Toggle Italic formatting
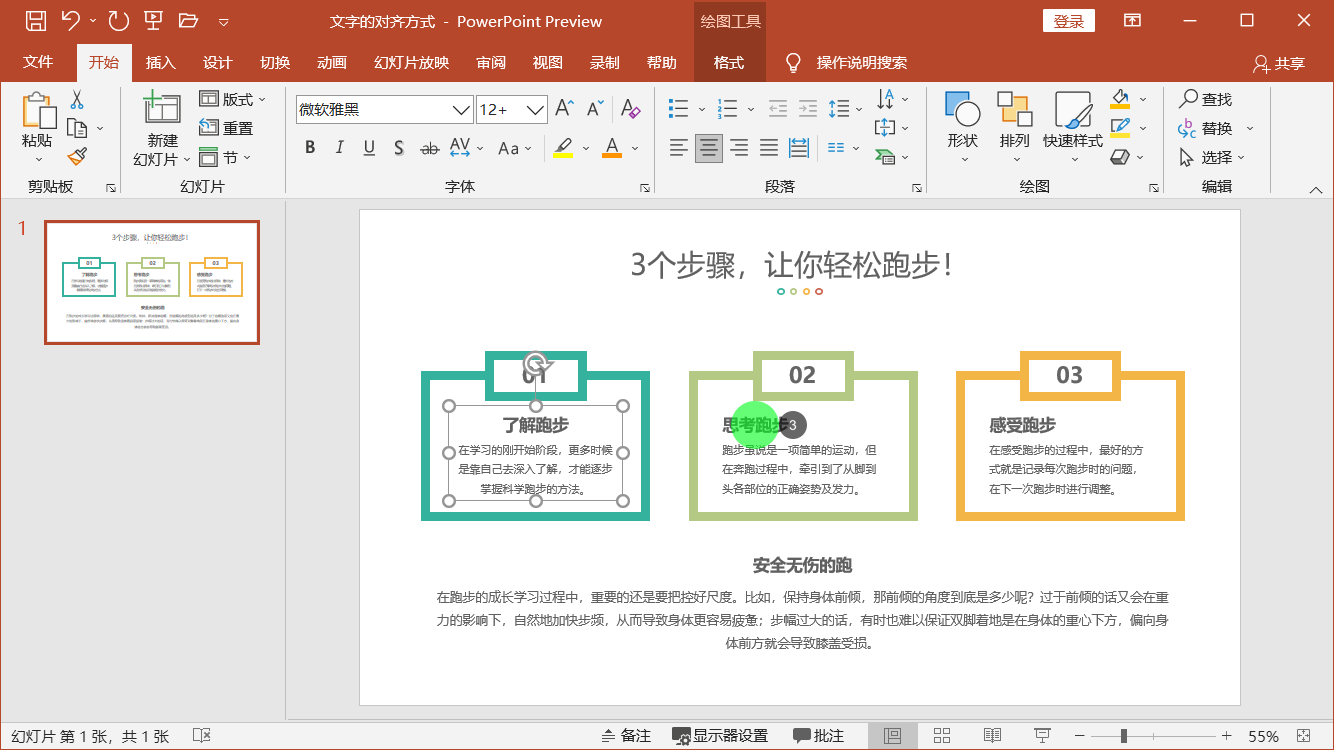 340,148
